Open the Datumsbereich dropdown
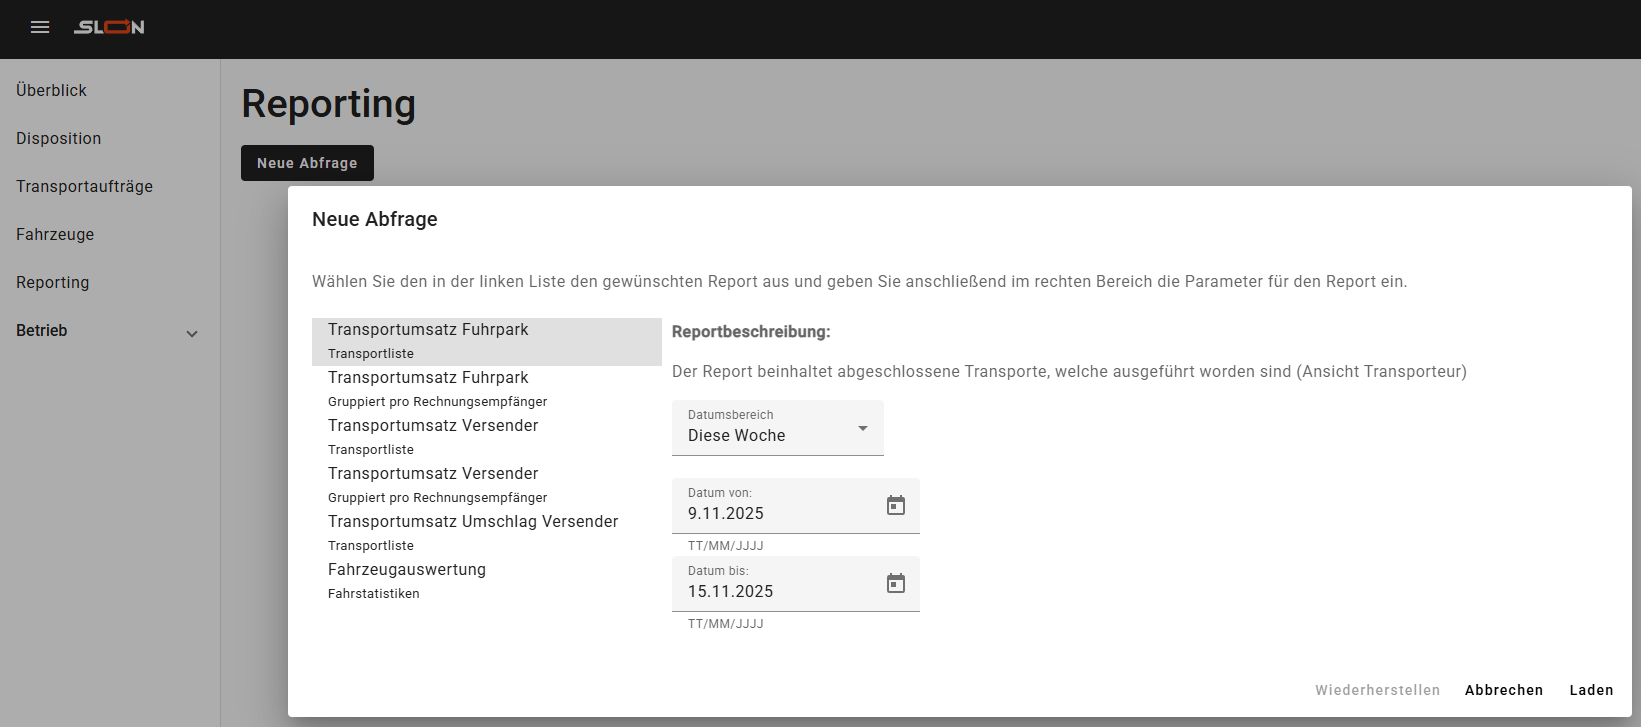This screenshot has width=1641, height=727. [777, 428]
